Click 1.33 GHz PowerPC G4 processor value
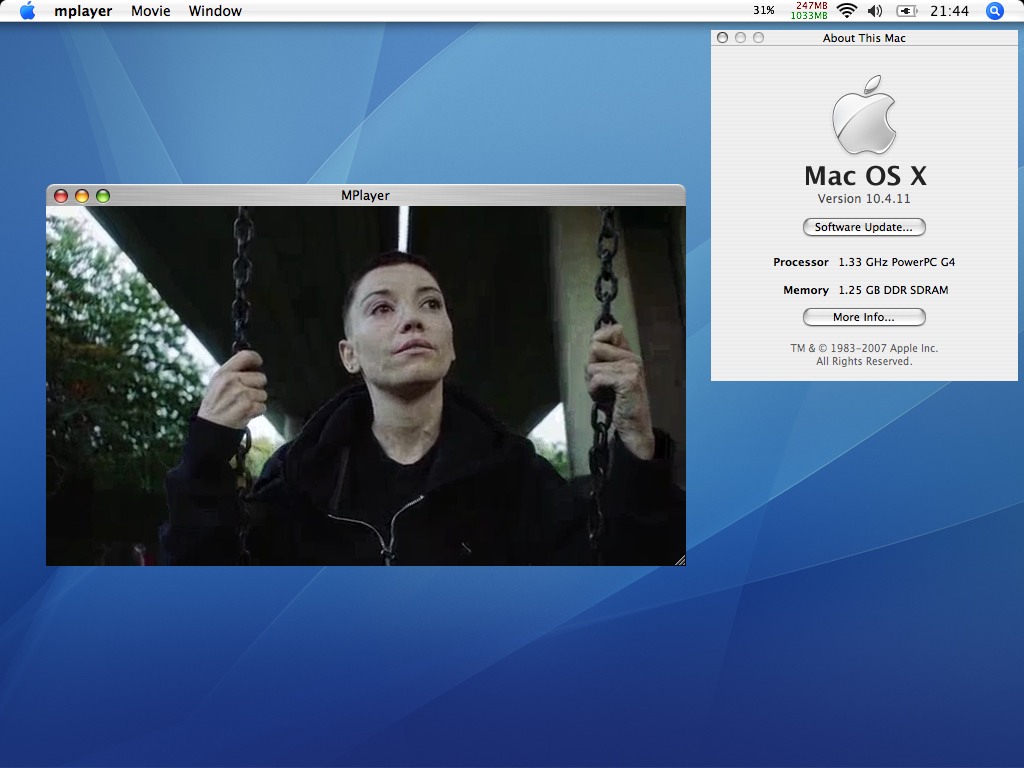The image size is (1024, 768). point(897,262)
